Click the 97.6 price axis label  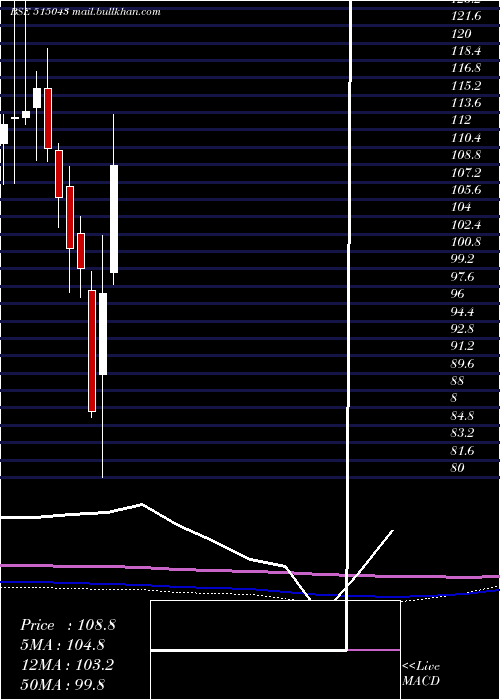click(x=463, y=277)
